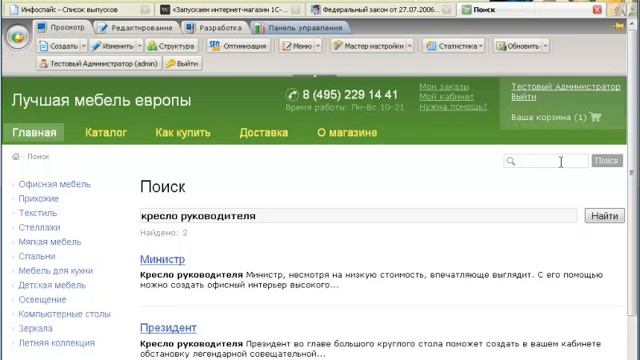Open the Структура toolbar button
Screen dimensions: 640x360
(x=171, y=46)
